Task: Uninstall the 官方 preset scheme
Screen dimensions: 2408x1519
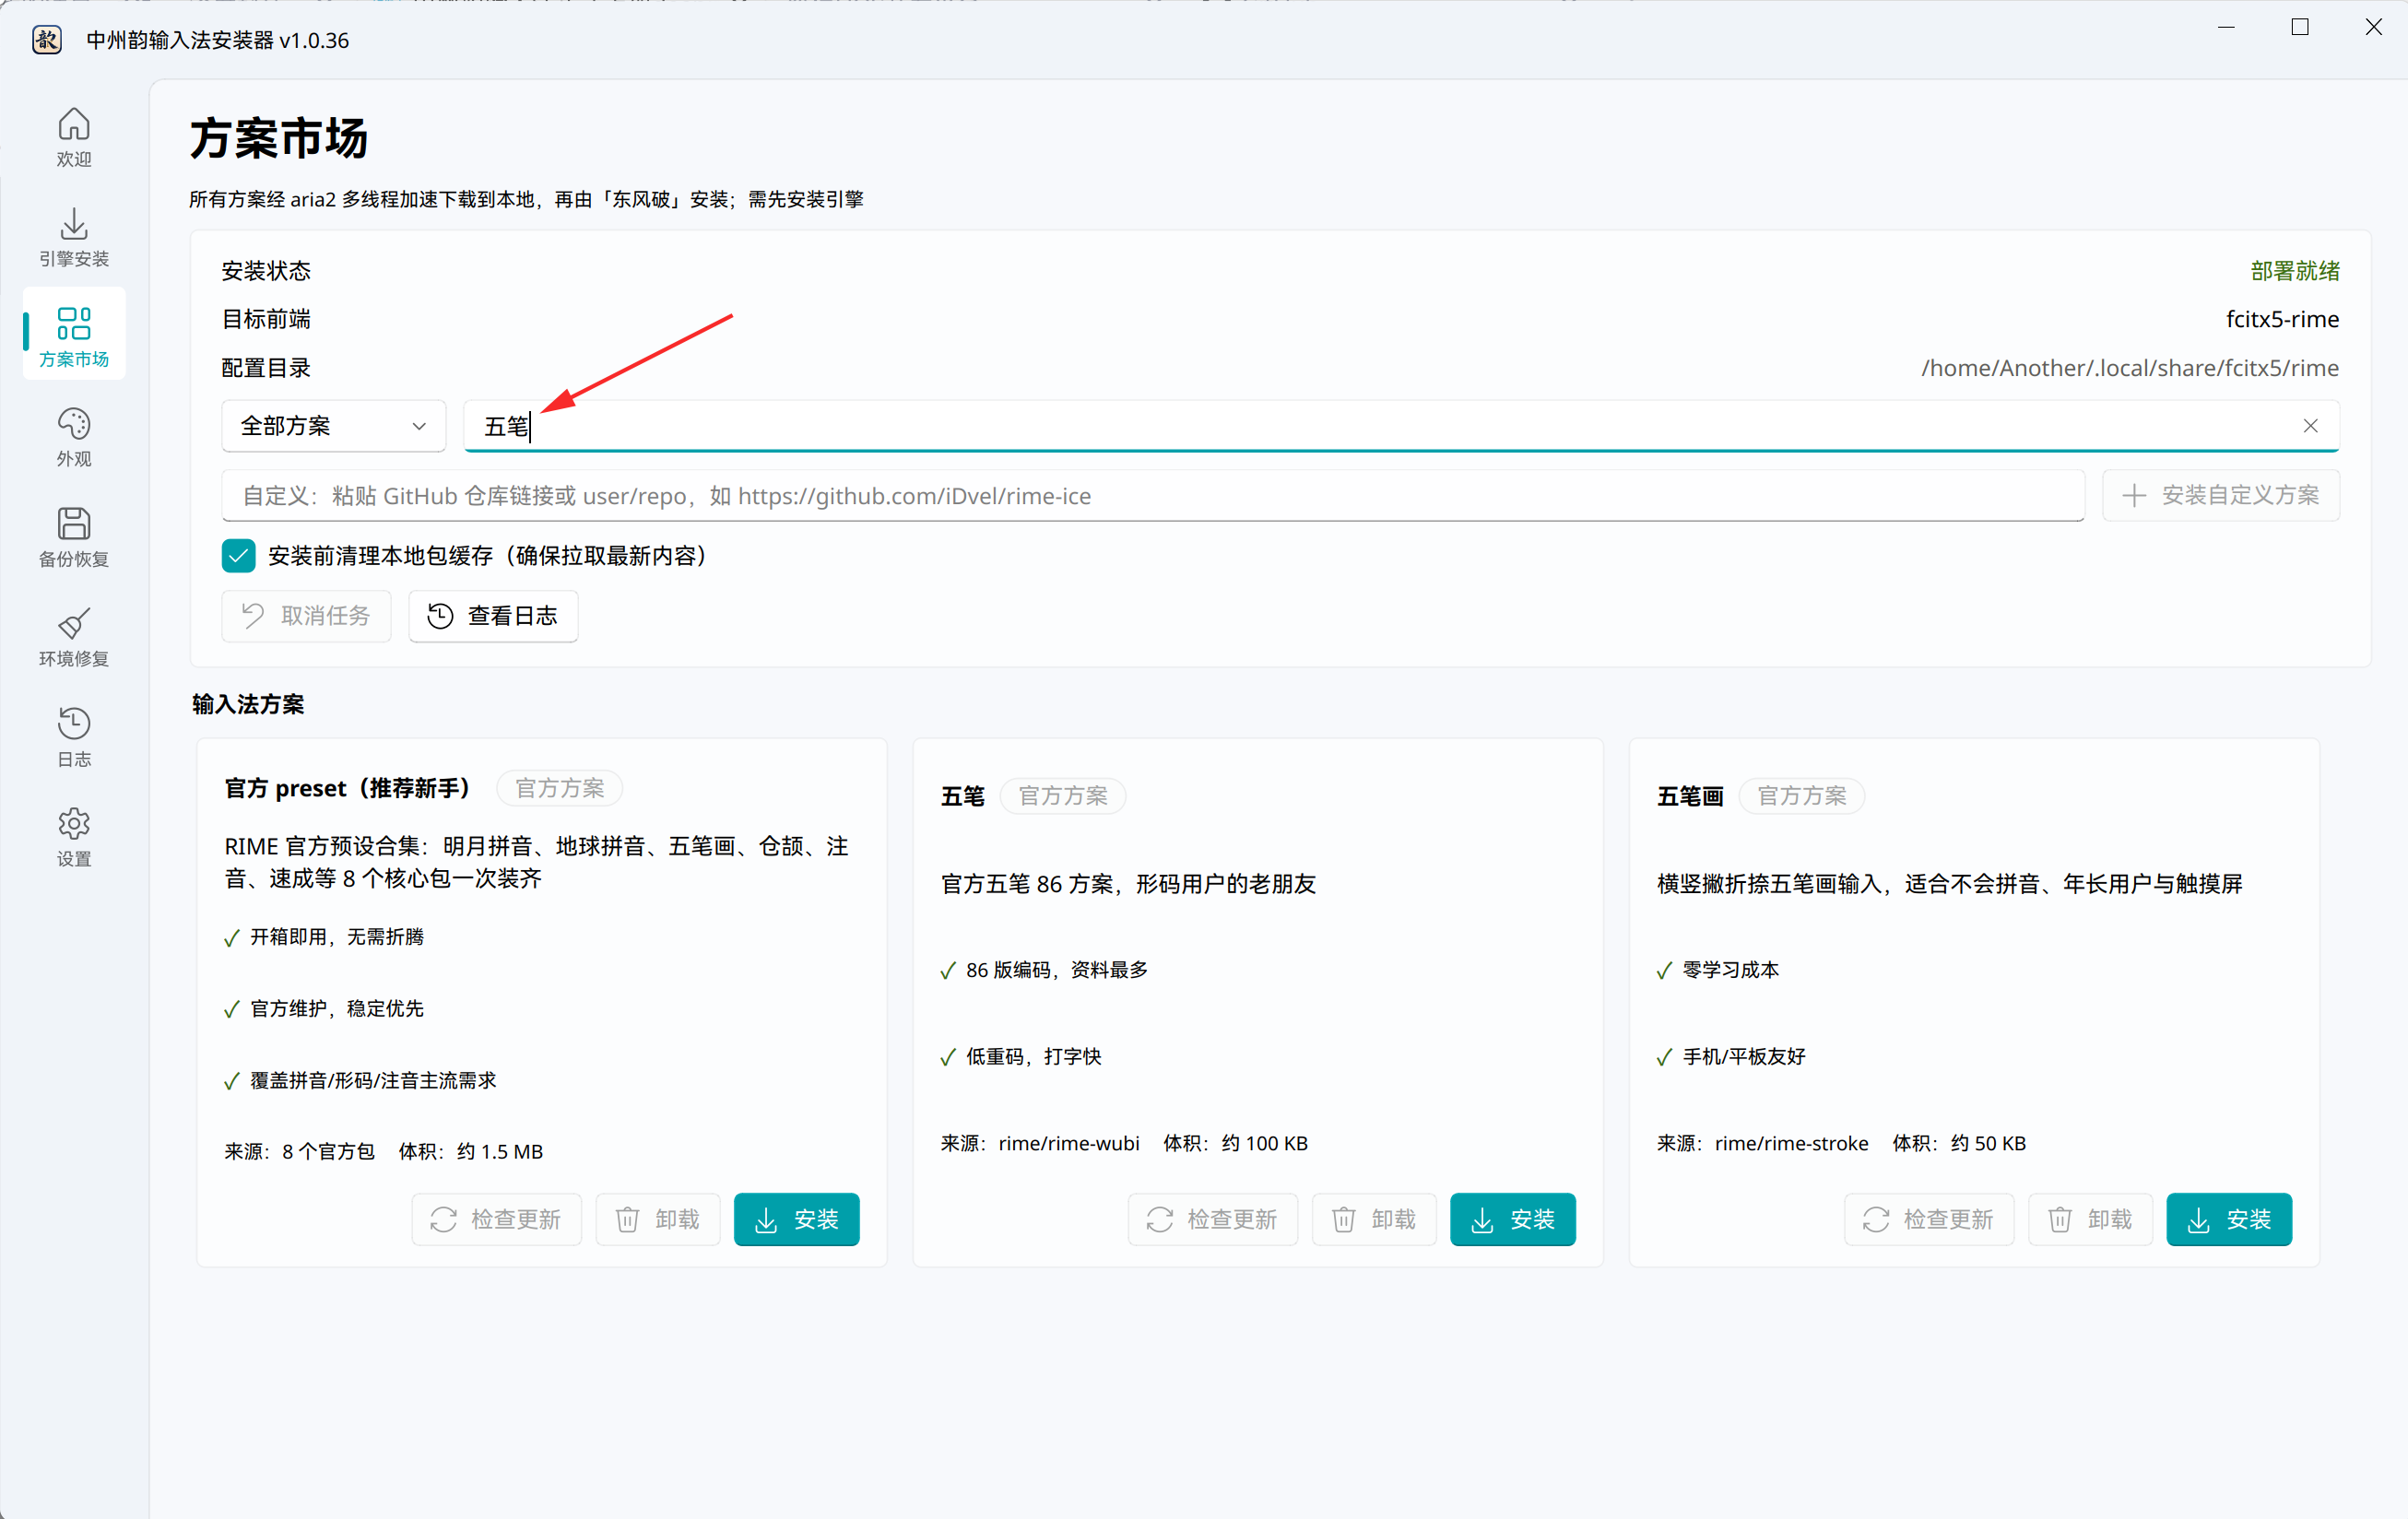Action: point(658,1220)
